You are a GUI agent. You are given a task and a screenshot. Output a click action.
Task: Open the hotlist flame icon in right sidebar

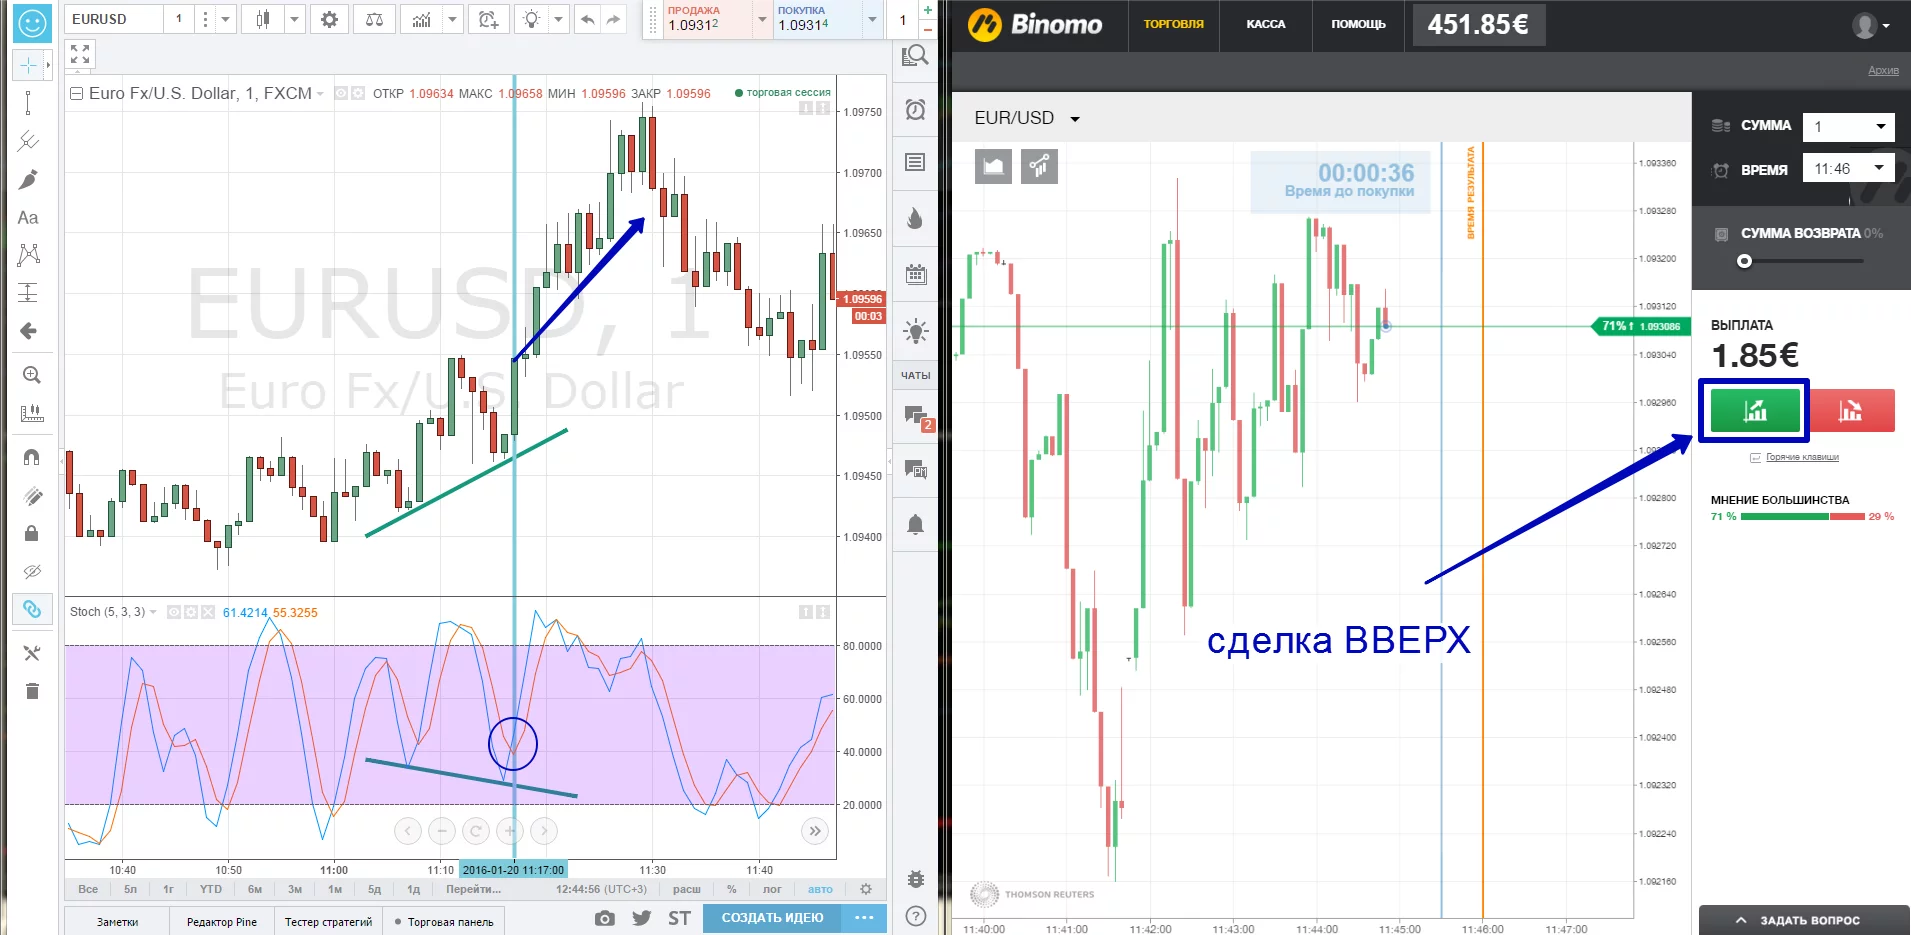point(915,218)
